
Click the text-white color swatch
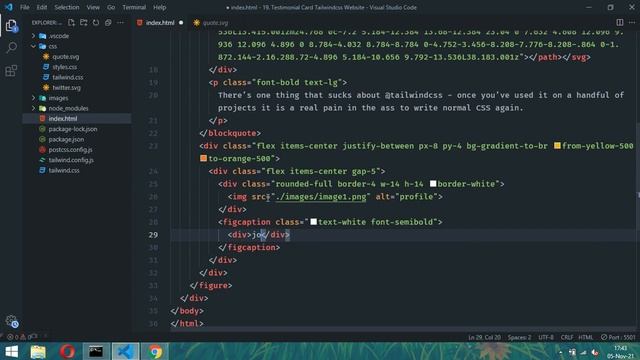point(313,222)
